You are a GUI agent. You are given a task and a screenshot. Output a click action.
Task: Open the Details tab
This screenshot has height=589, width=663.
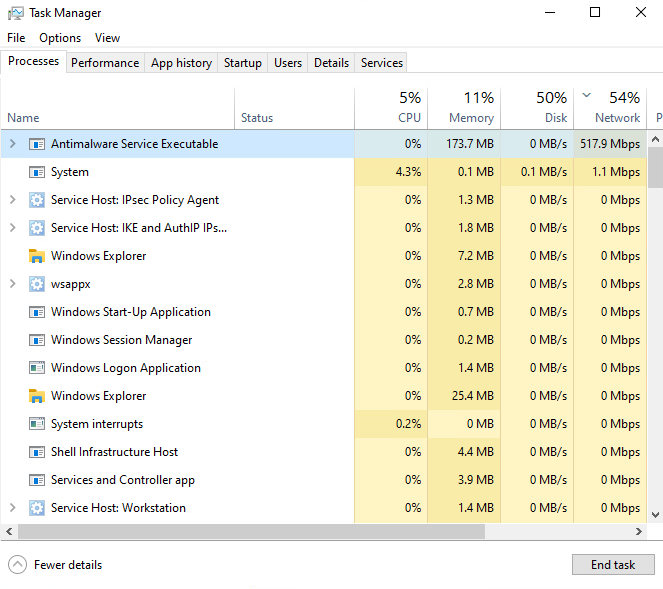click(332, 63)
